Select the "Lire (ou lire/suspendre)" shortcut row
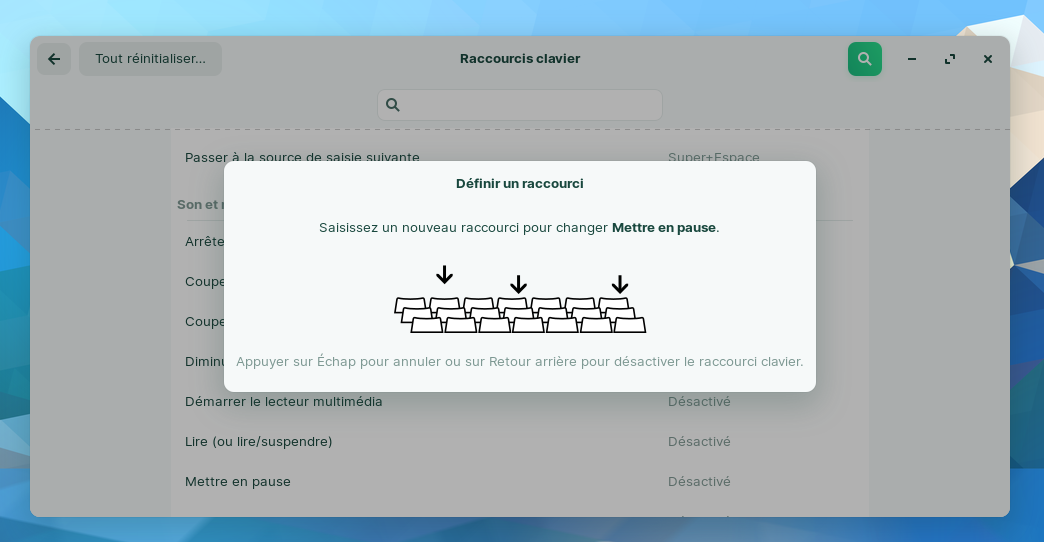Image resolution: width=1044 pixels, height=542 pixels. tap(259, 442)
